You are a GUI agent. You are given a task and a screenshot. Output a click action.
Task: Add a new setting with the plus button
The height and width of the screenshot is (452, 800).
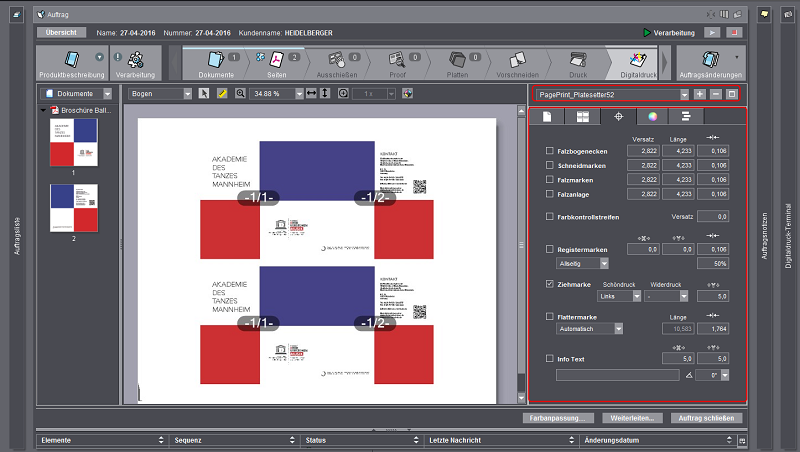pos(699,94)
